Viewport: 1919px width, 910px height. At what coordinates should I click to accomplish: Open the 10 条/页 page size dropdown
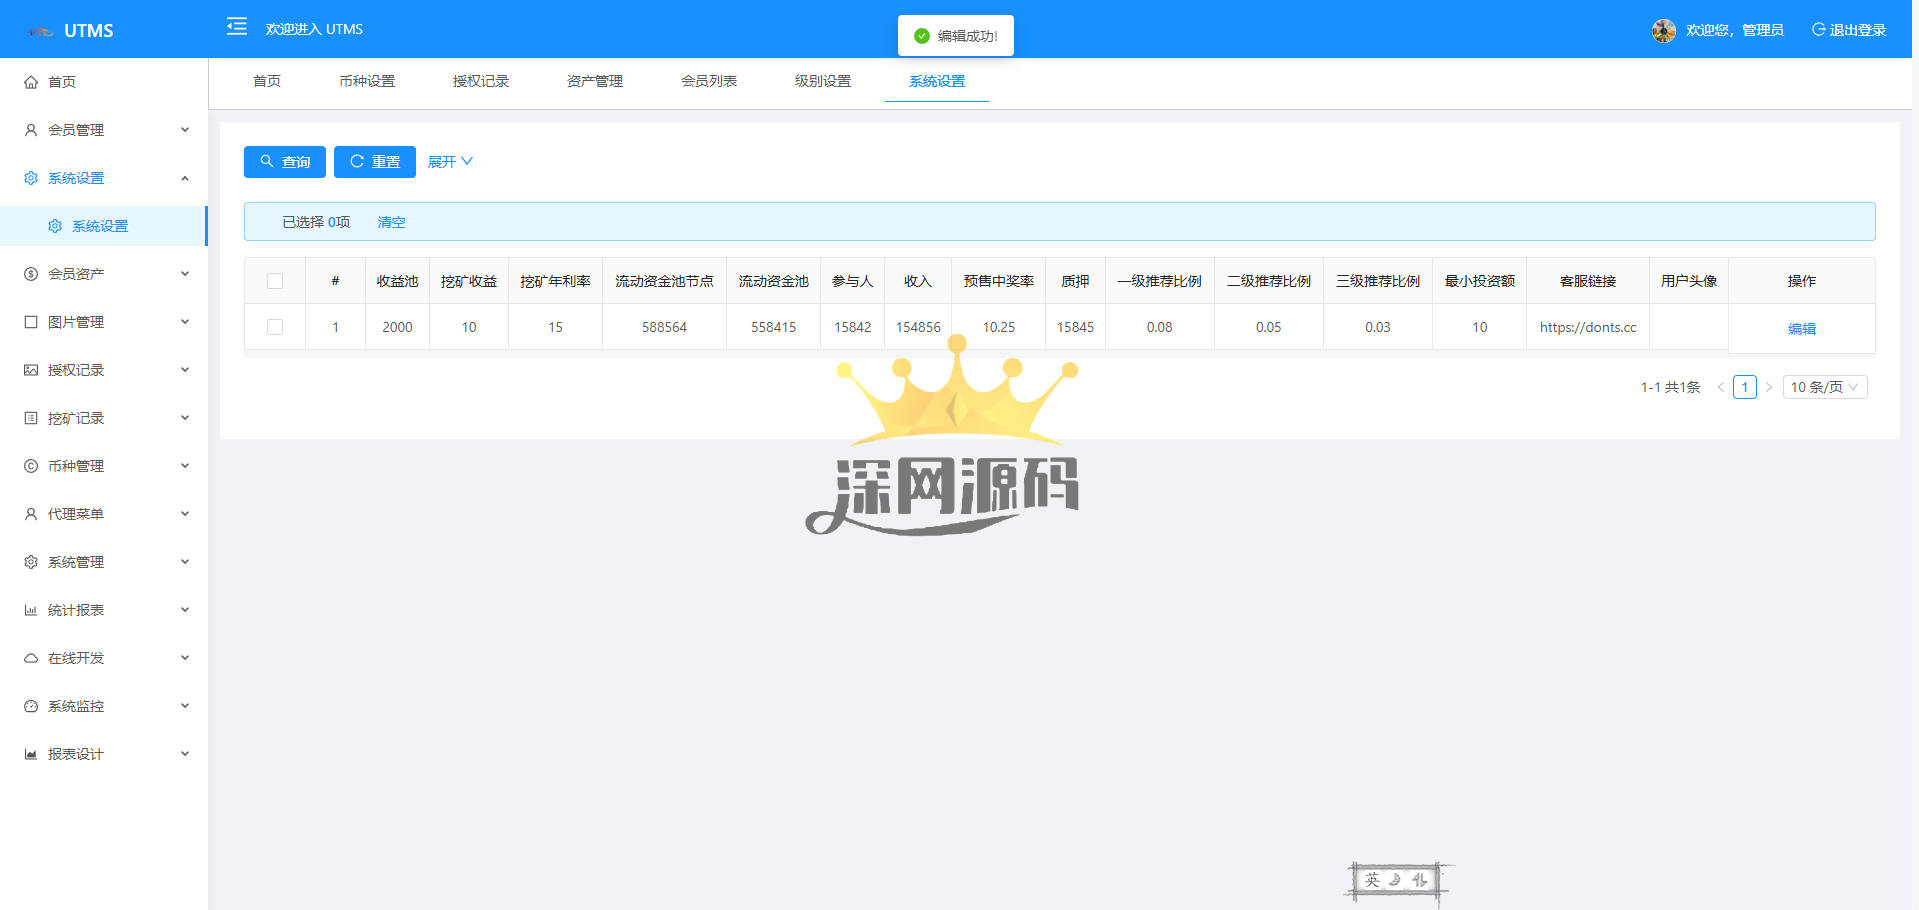point(1824,387)
